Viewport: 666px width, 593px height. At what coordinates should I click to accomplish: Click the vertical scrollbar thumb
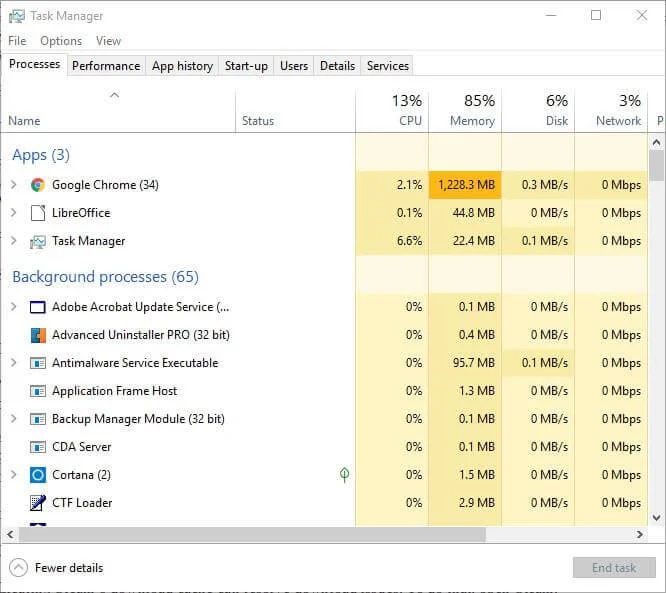pos(657,166)
